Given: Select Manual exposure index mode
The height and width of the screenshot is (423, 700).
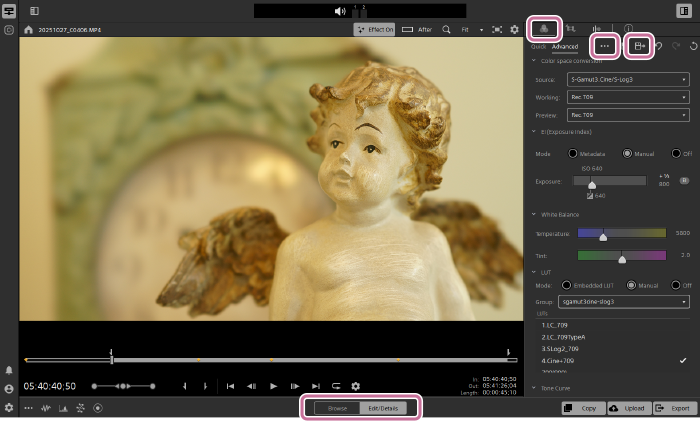Looking at the screenshot, I should coord(627,153).
